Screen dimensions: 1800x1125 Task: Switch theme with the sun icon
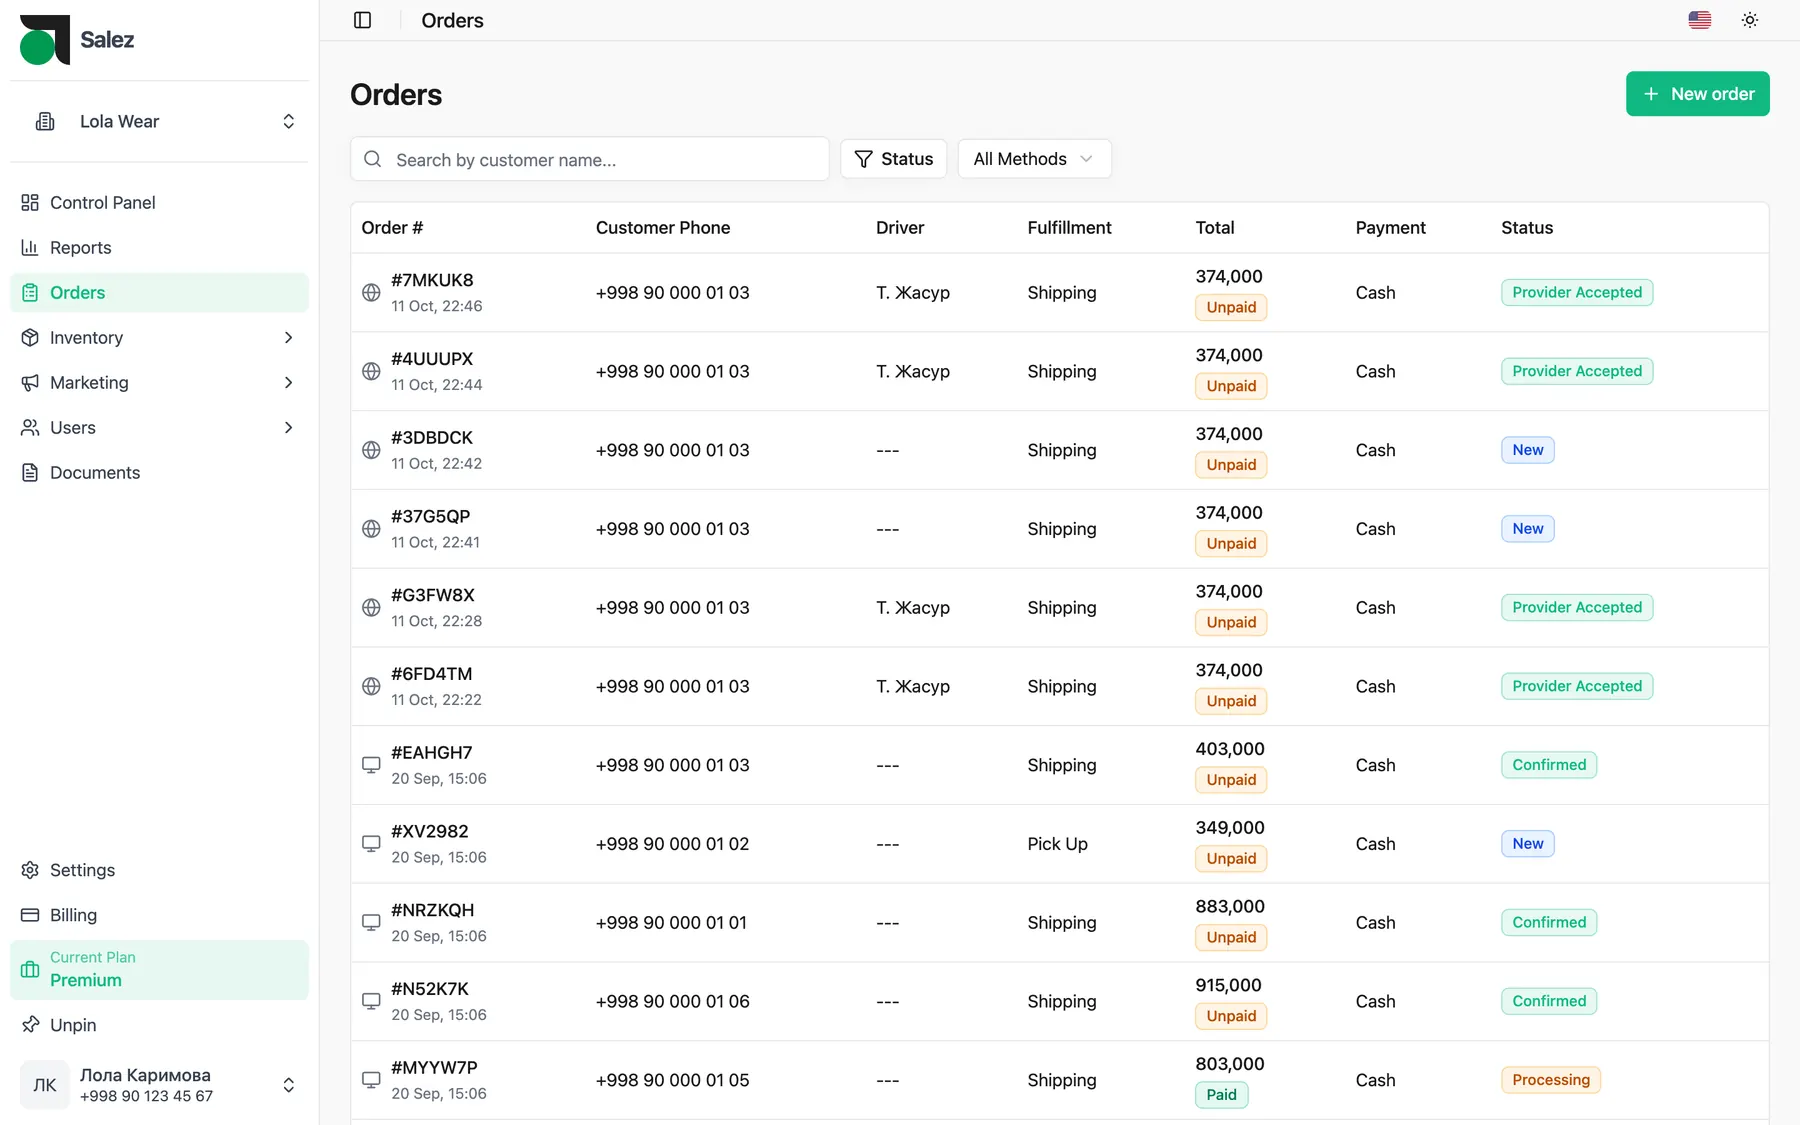[1749, 20]
